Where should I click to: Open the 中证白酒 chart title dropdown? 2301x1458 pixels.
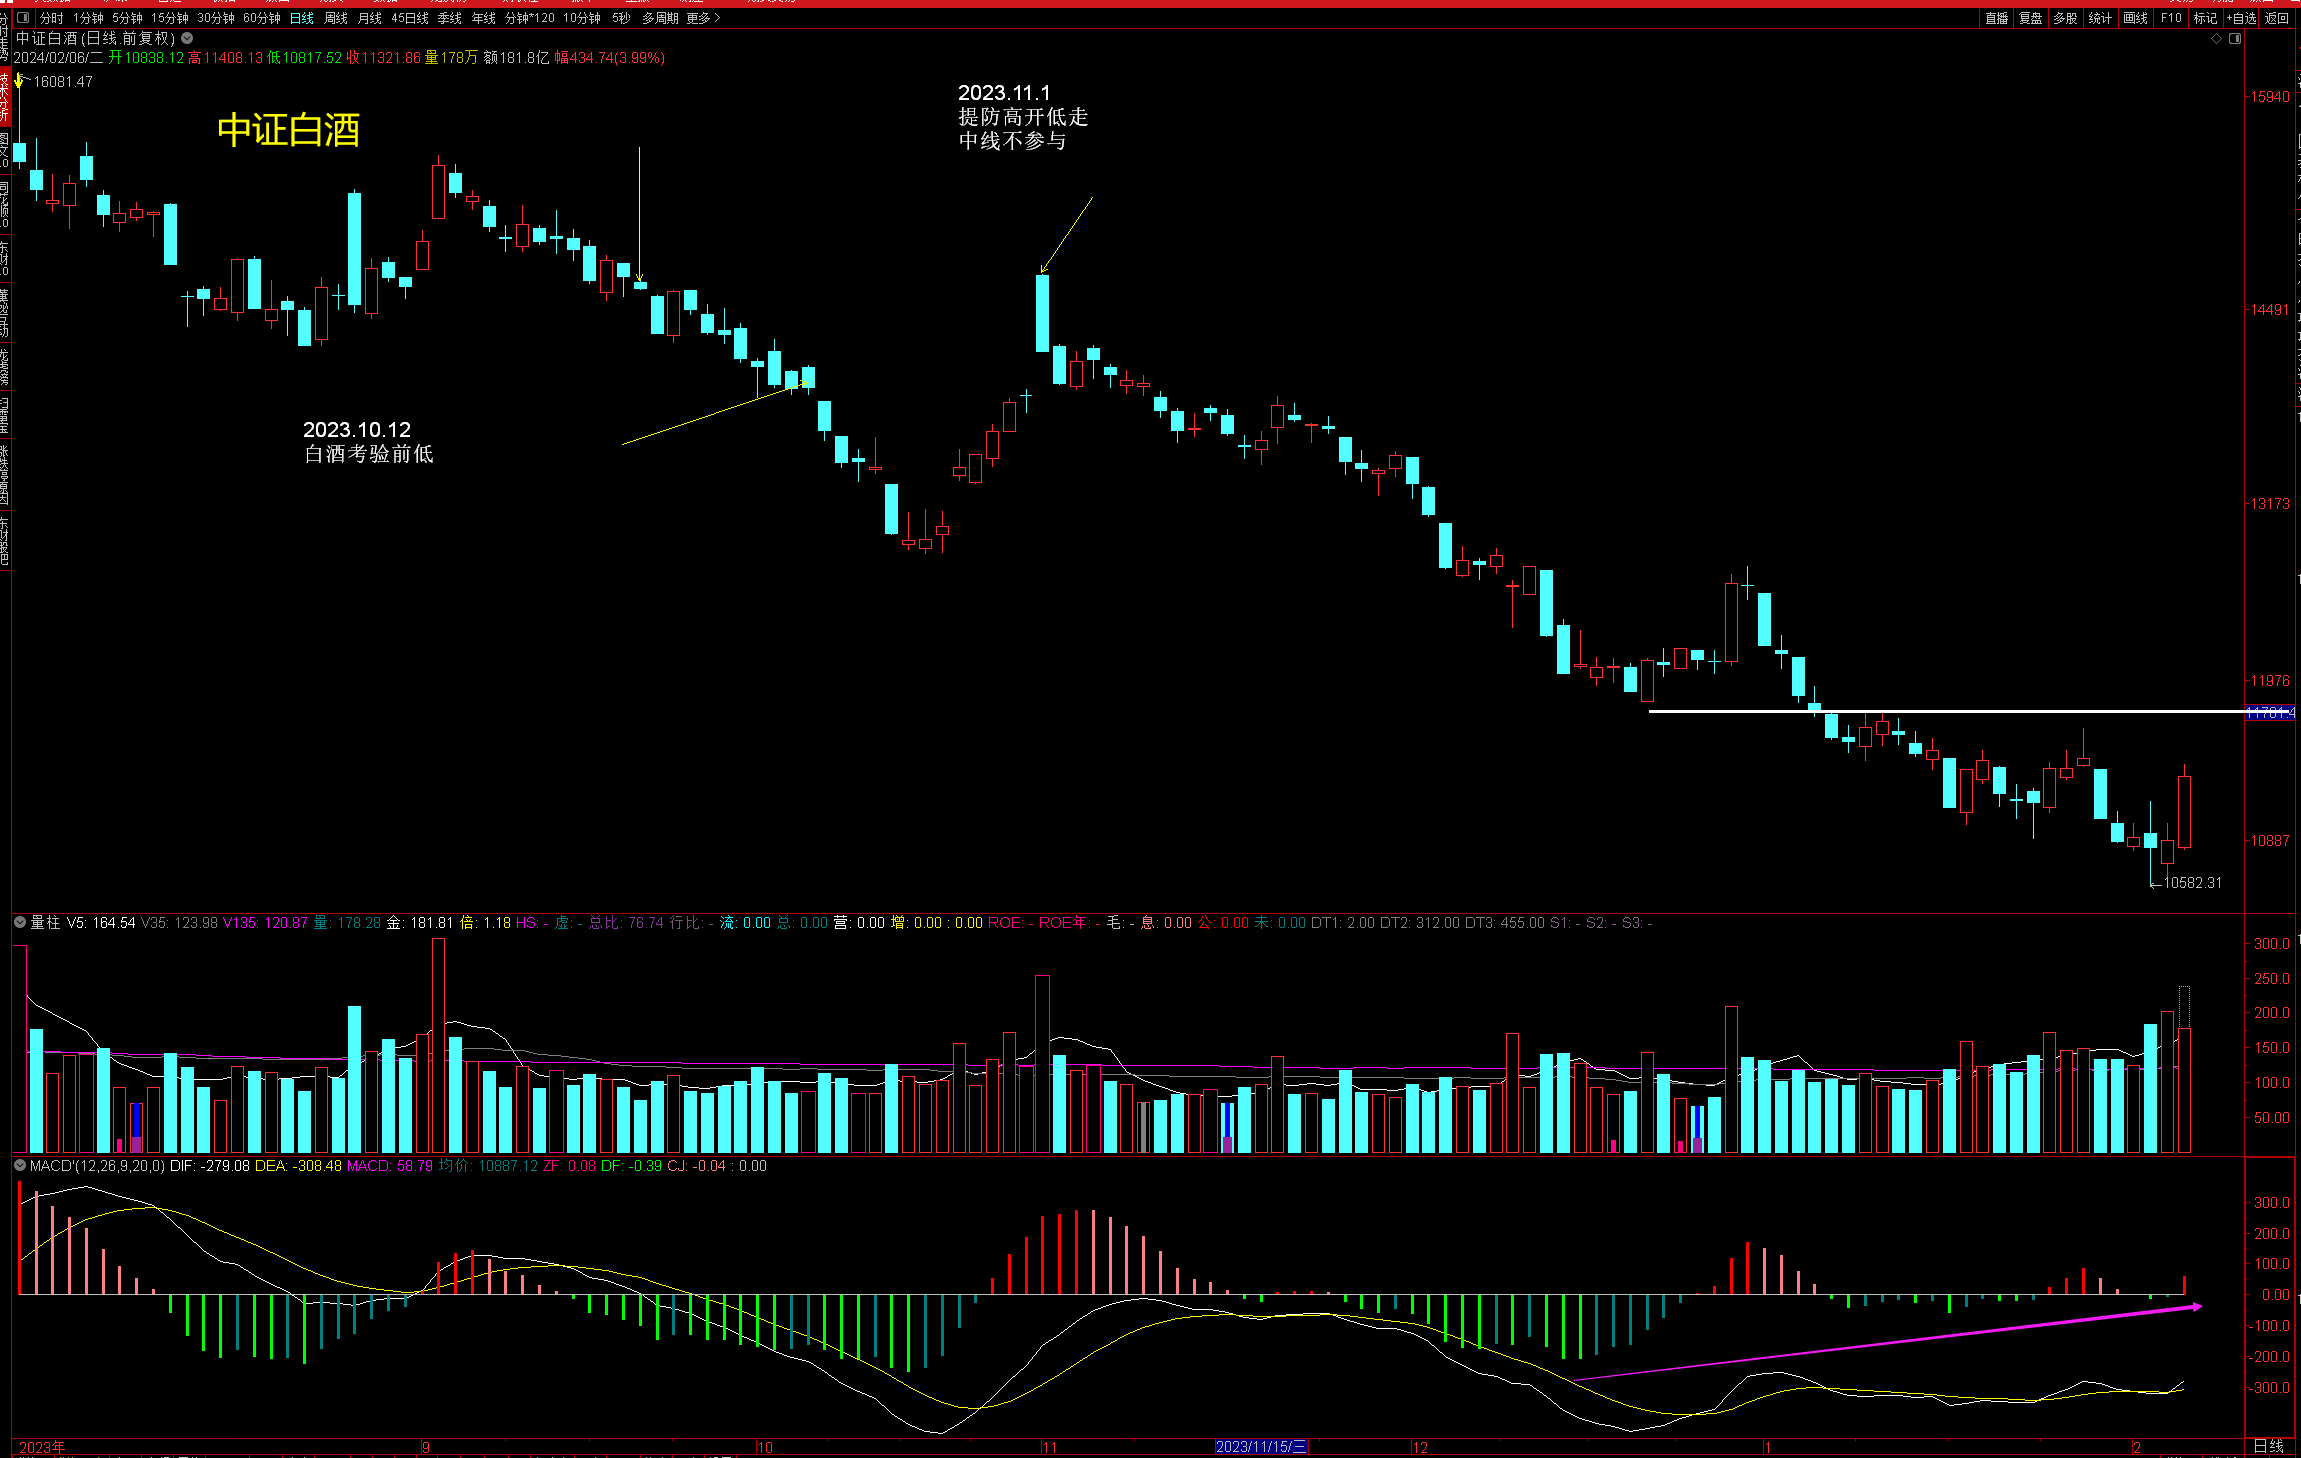pyautogui.click(x=187, y=39)
